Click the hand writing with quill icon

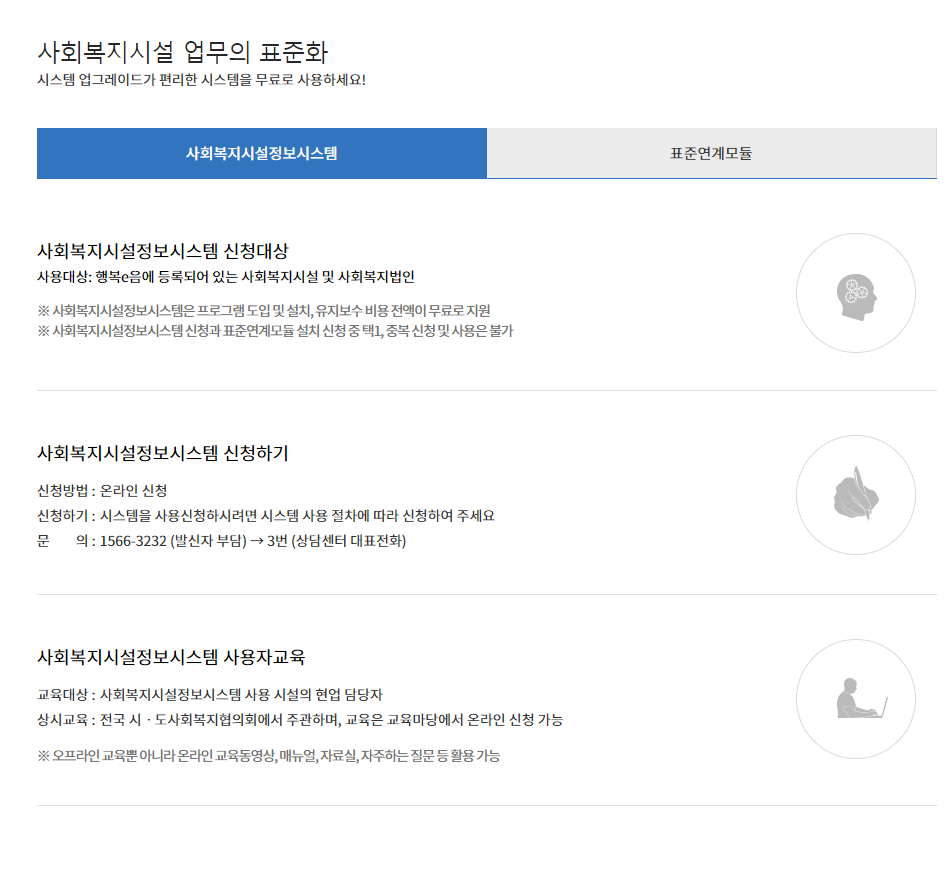[856, 493]
